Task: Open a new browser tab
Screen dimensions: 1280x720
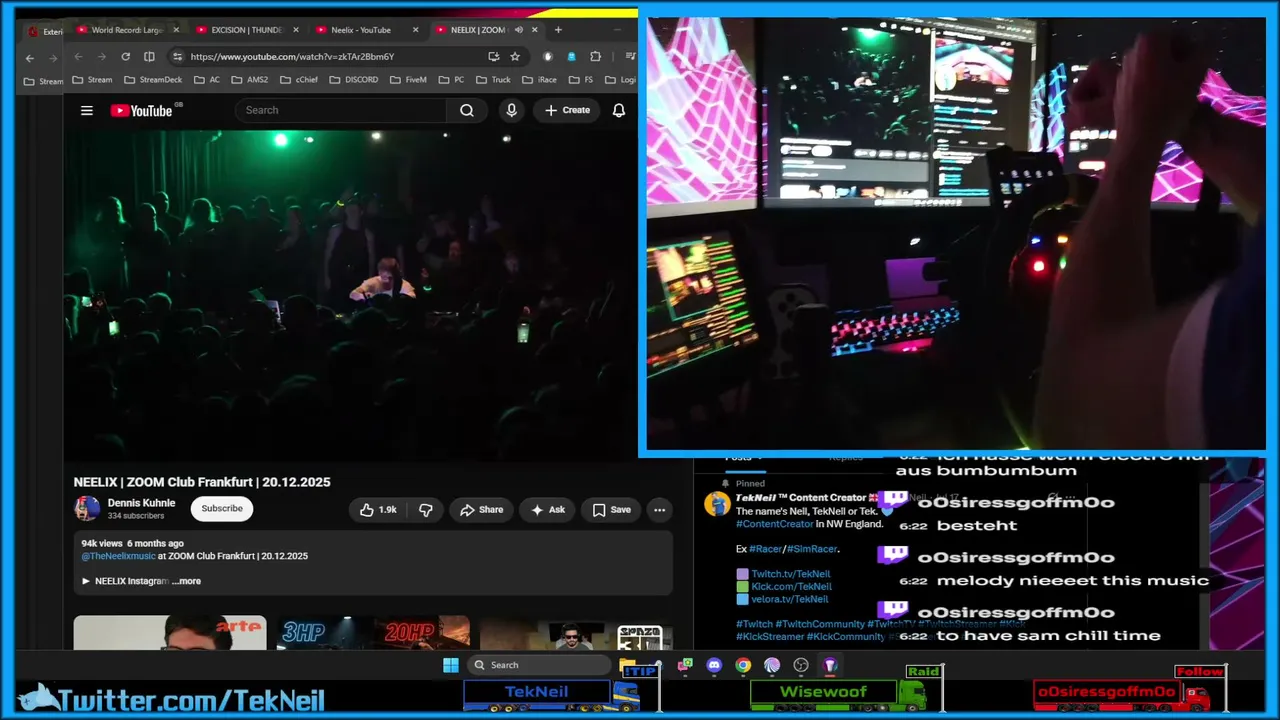Action: coord(558,30)
